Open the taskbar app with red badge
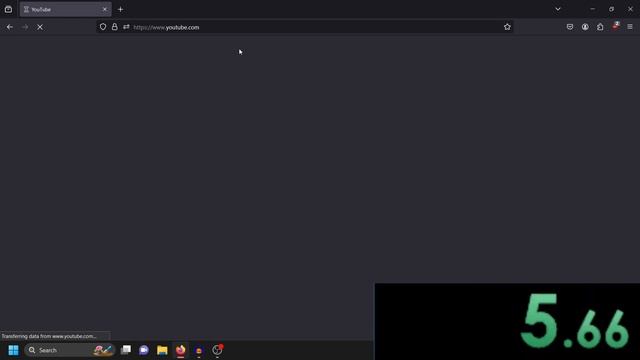This screenshot has height=360, width=640. click(x=217, y=350)
